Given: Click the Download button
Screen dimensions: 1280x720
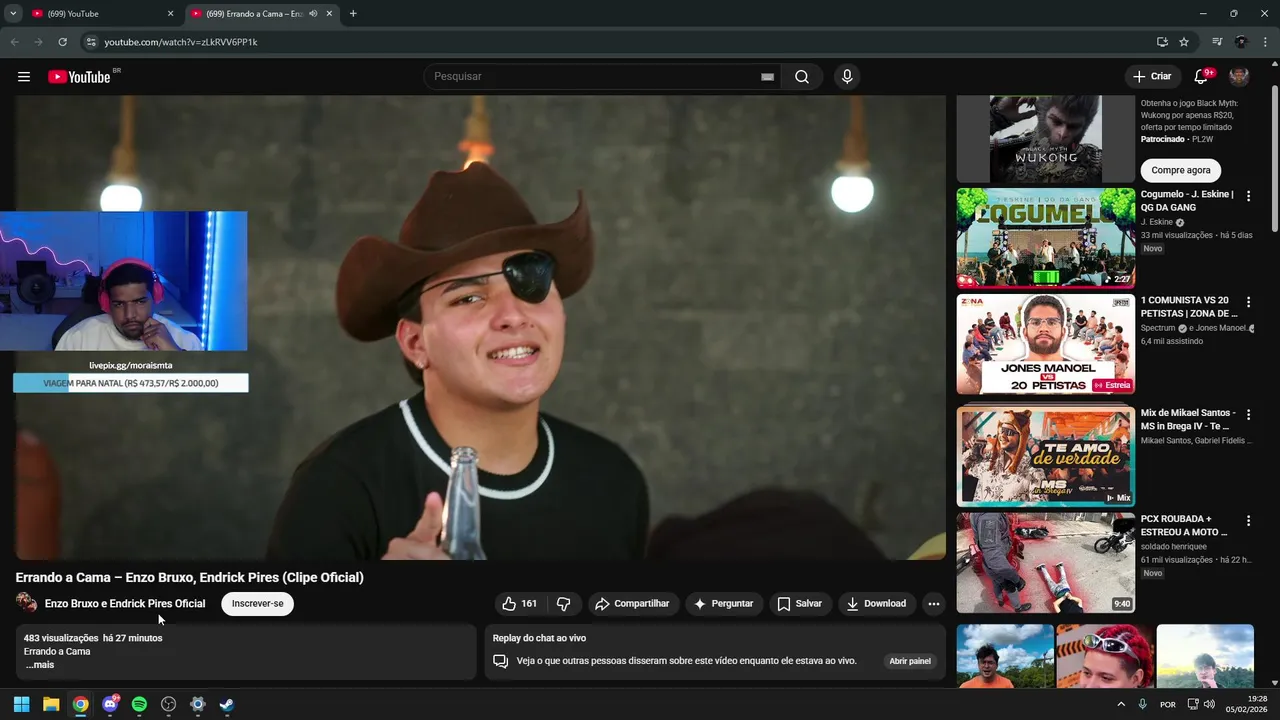Looking at the screenshot, I should (876, 604).
